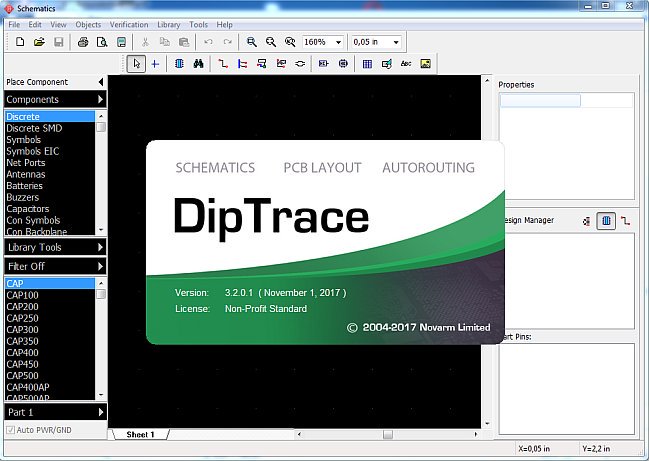649x461 pixels.
Task: Open the Edit menu
Action: (35, 24)
